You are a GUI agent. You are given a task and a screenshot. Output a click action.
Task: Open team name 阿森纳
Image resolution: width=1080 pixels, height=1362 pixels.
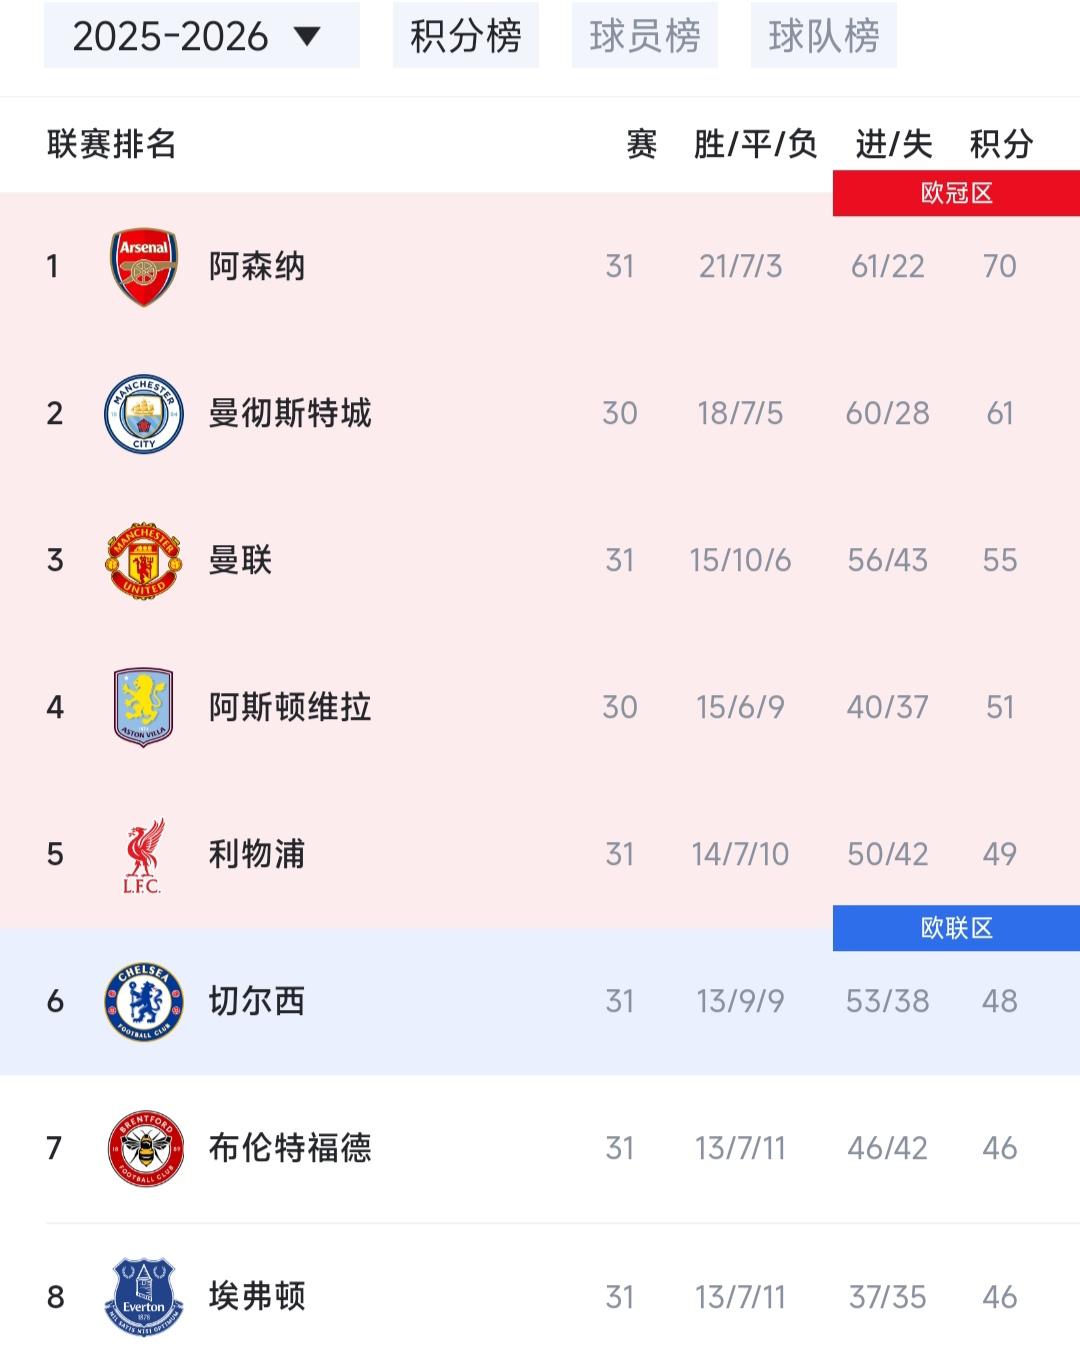click(x=257, y=267)
